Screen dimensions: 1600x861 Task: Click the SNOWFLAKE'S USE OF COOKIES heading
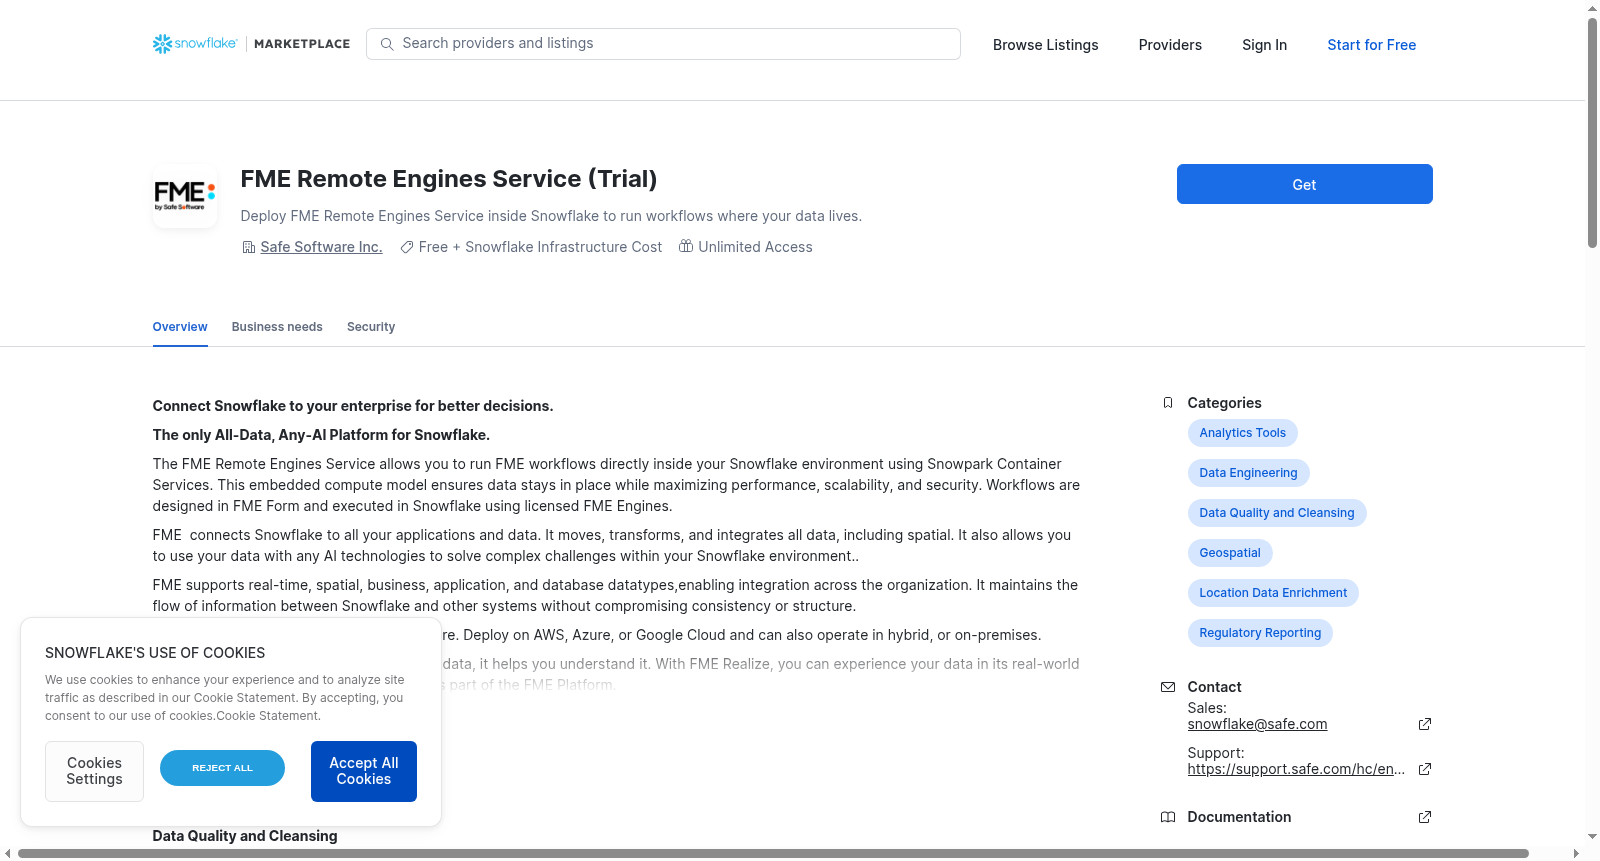coord(155,653)
